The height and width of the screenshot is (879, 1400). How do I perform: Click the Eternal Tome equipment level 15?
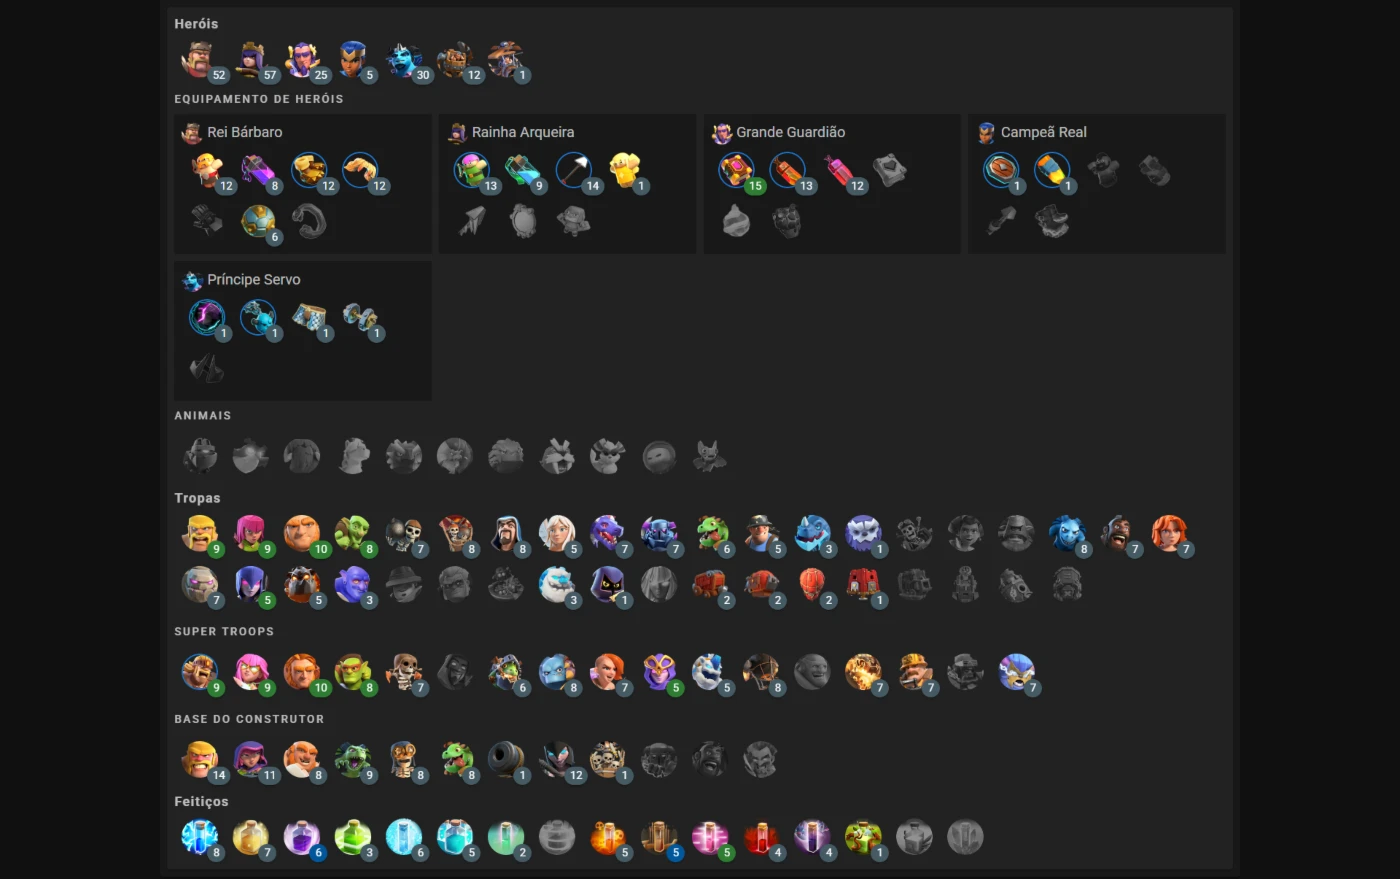click(x=736, y=171)
